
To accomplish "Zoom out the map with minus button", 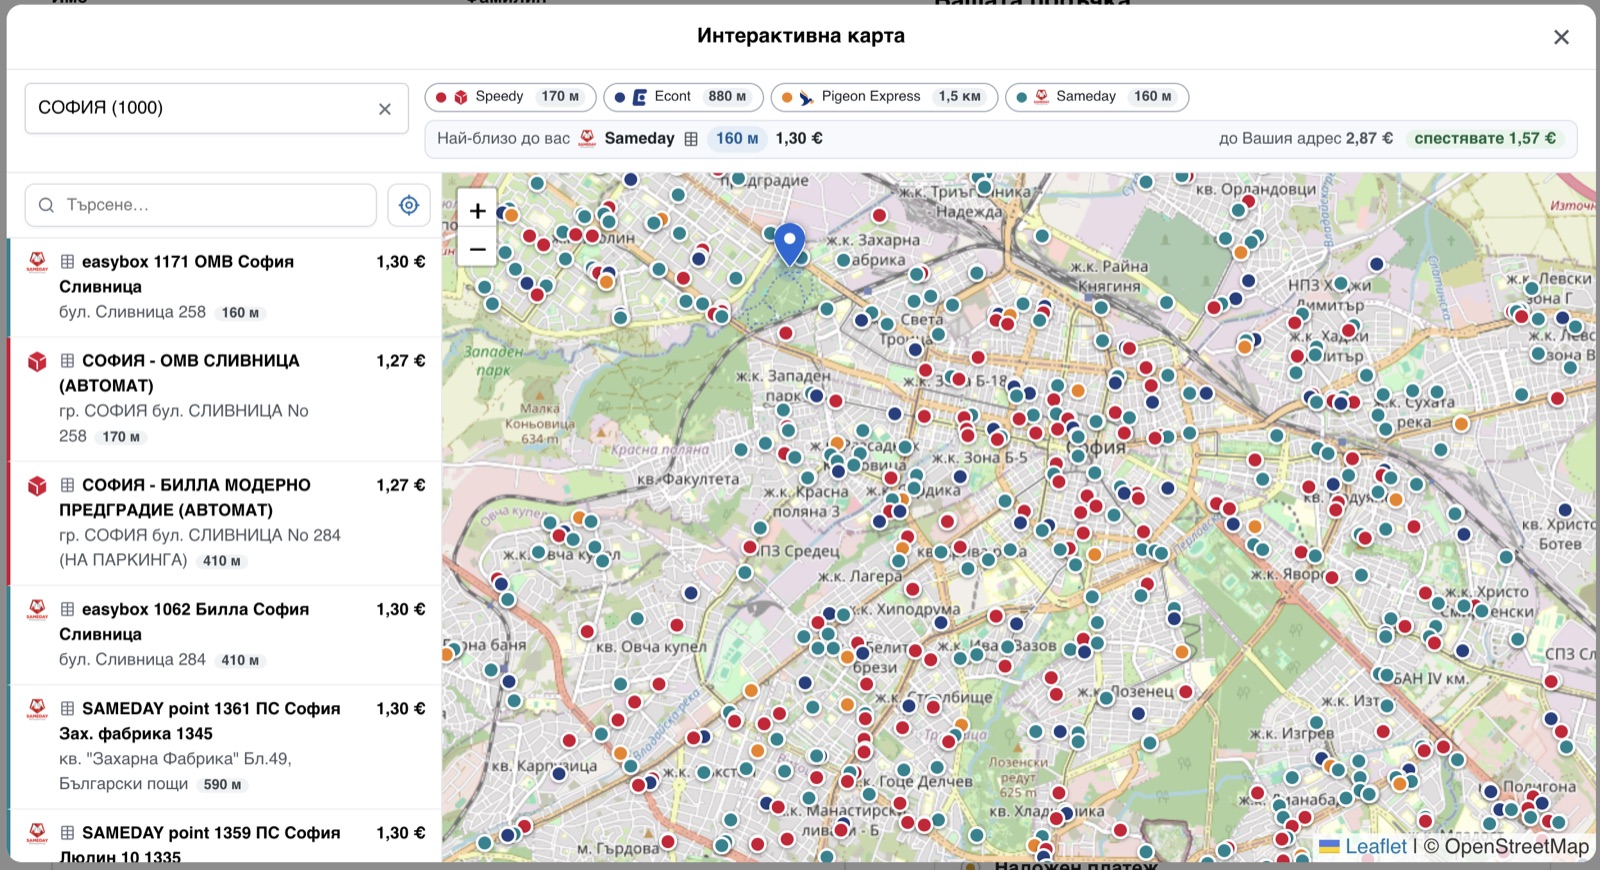I will click(478, 249).
